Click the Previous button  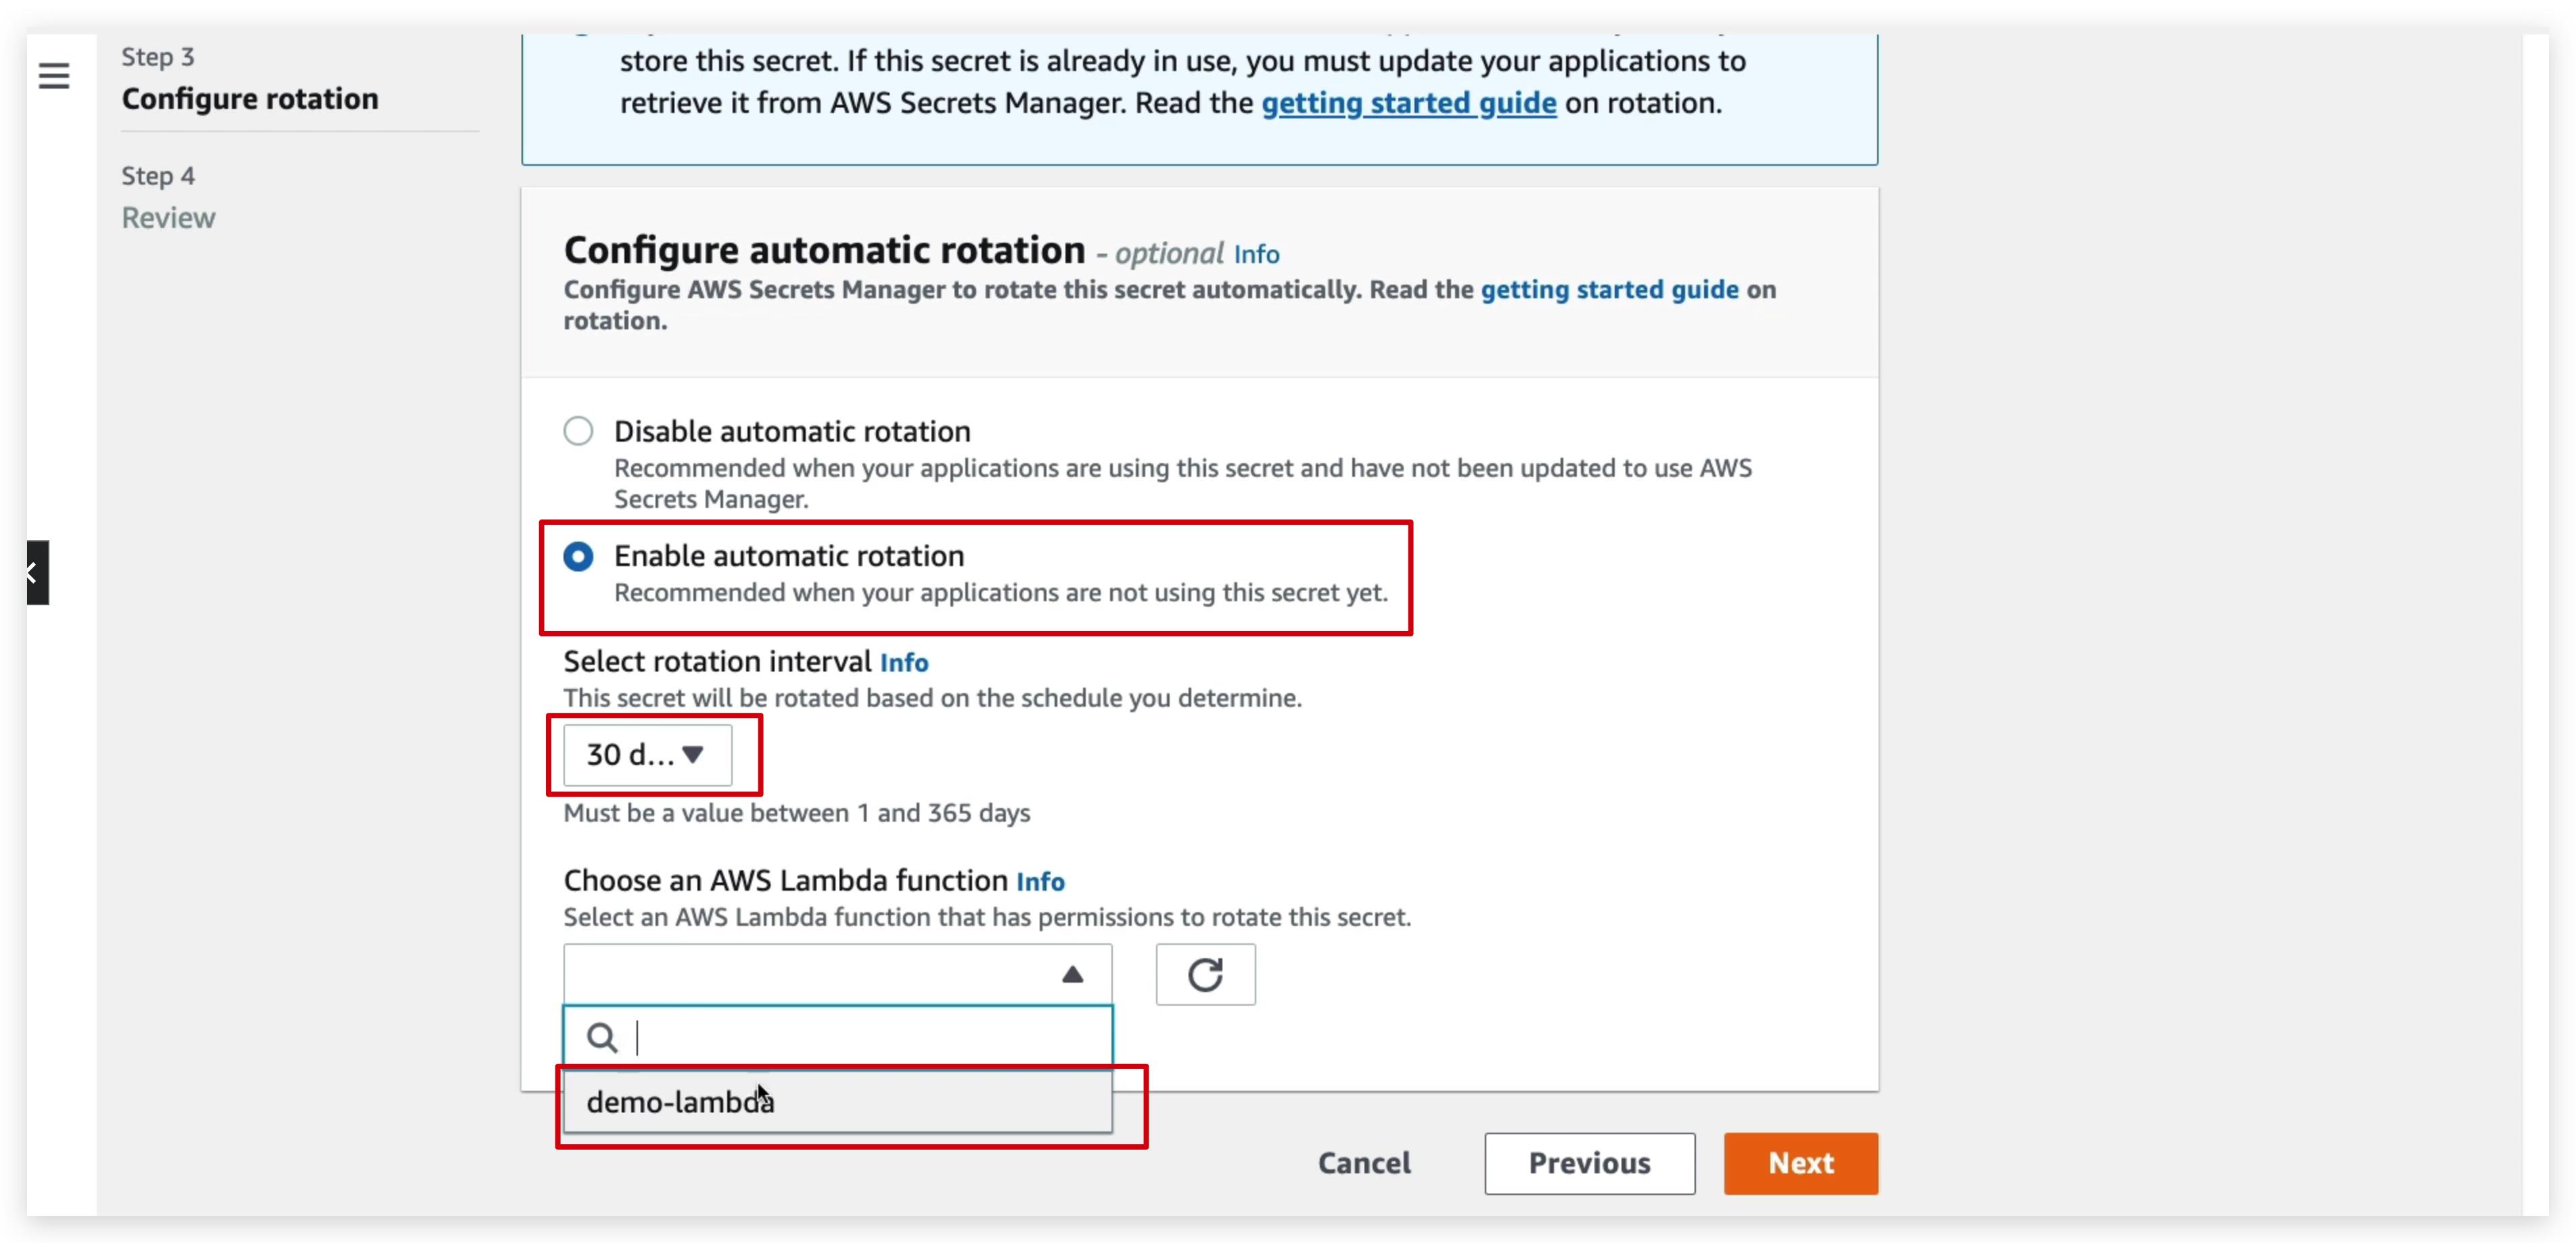[1589, 1163]
